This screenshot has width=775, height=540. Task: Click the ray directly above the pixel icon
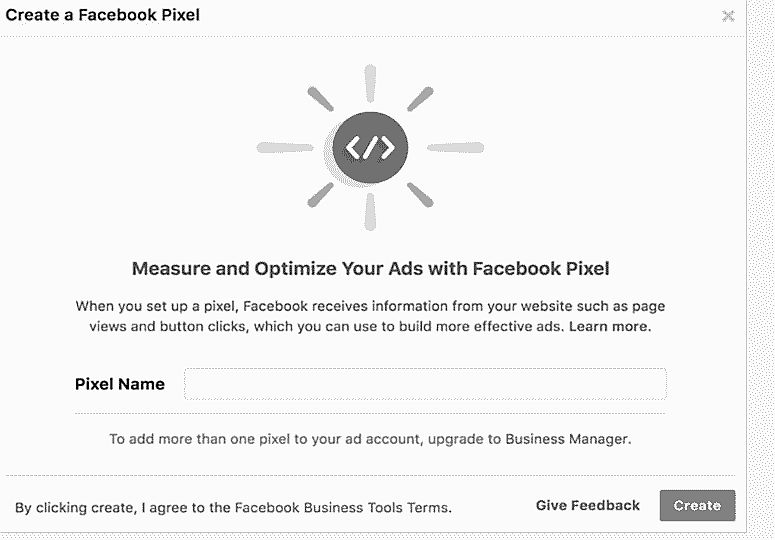coord(370,83)
